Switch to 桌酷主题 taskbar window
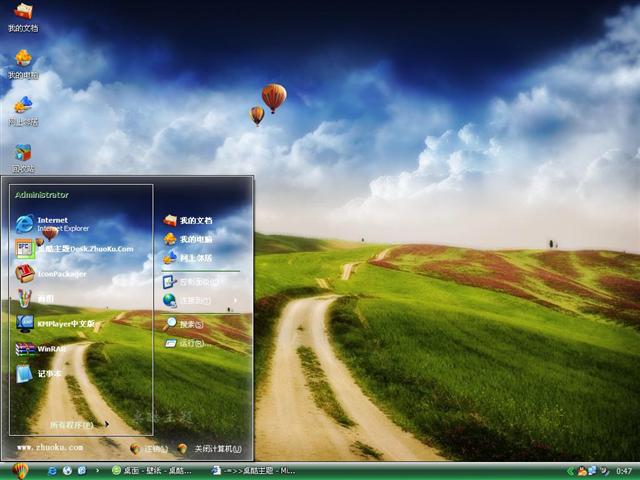Screen dimensions: 640x480 (253, 471)
